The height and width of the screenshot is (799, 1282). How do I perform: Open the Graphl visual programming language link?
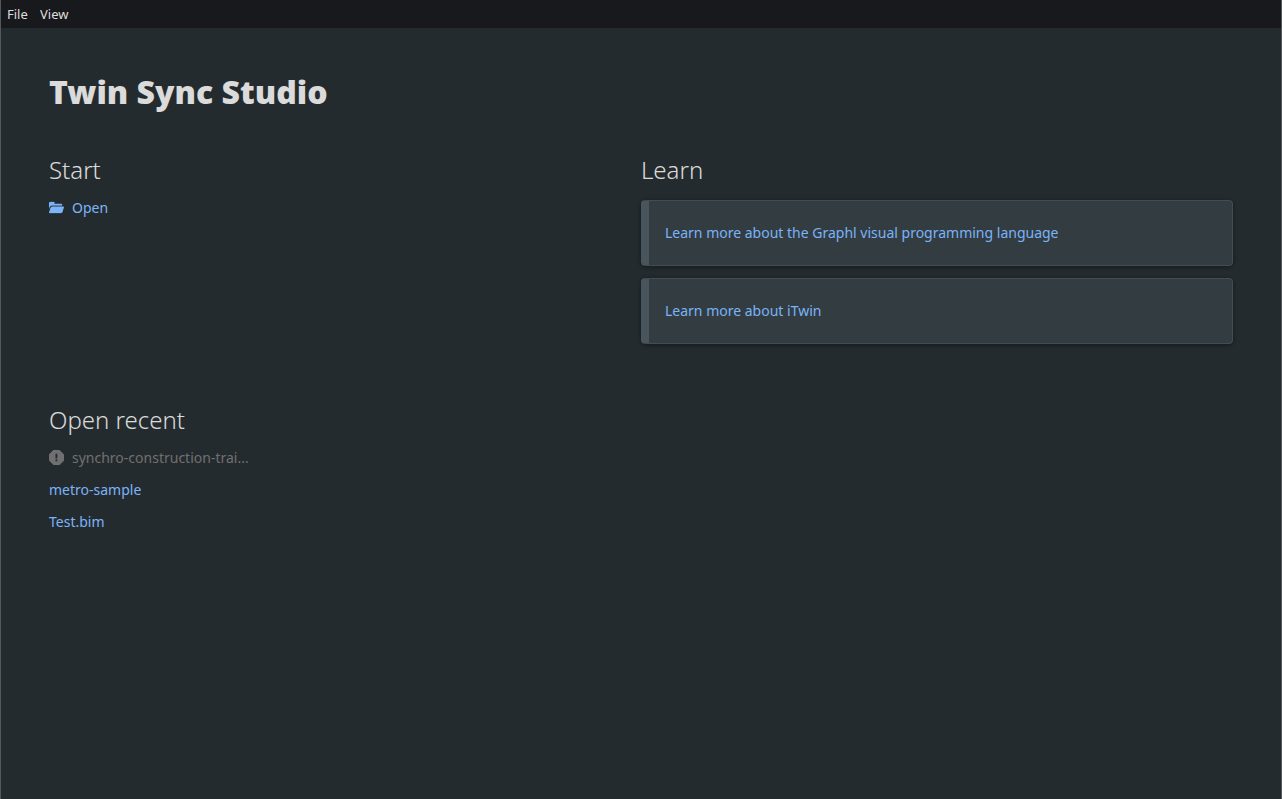(861, 233)
